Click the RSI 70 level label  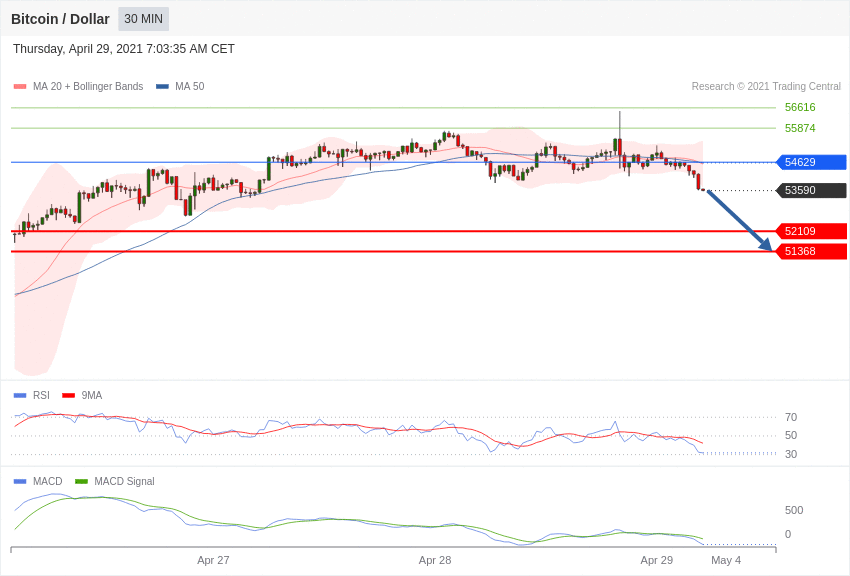click(791, 417)
